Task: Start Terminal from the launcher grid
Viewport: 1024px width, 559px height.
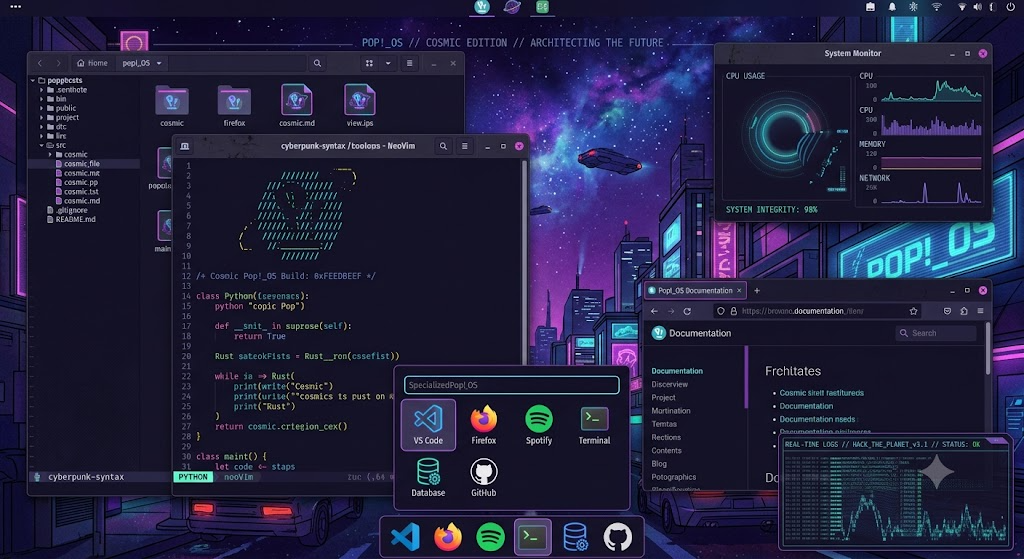Action: click(x=594, y=425)
